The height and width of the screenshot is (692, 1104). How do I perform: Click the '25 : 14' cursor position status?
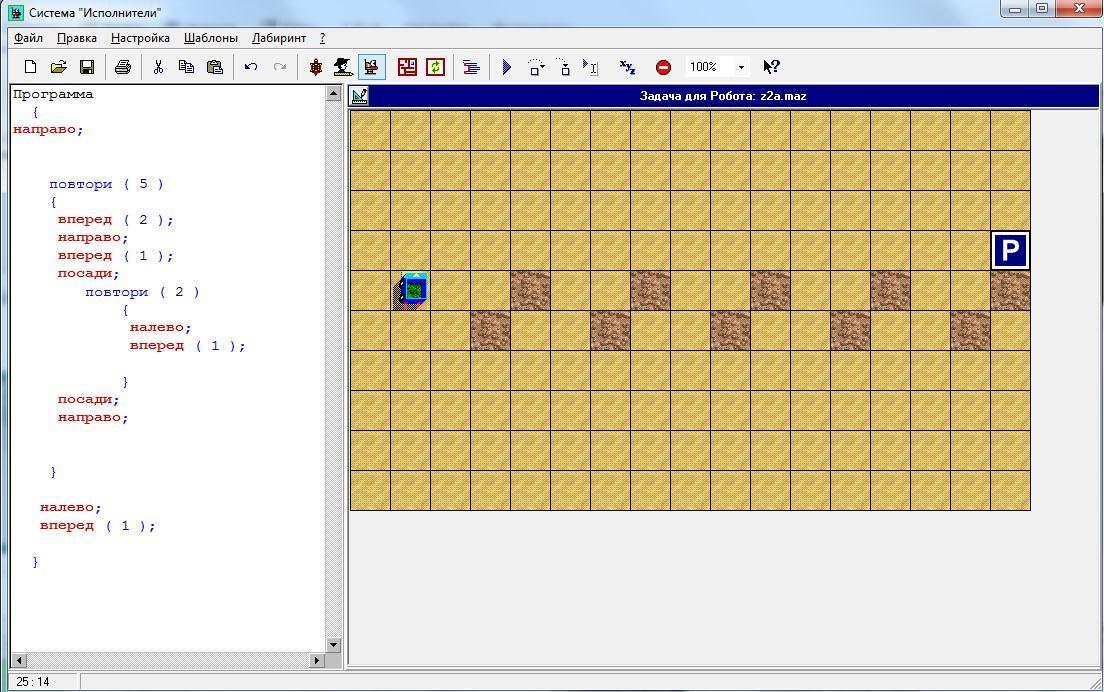point(33,681)
